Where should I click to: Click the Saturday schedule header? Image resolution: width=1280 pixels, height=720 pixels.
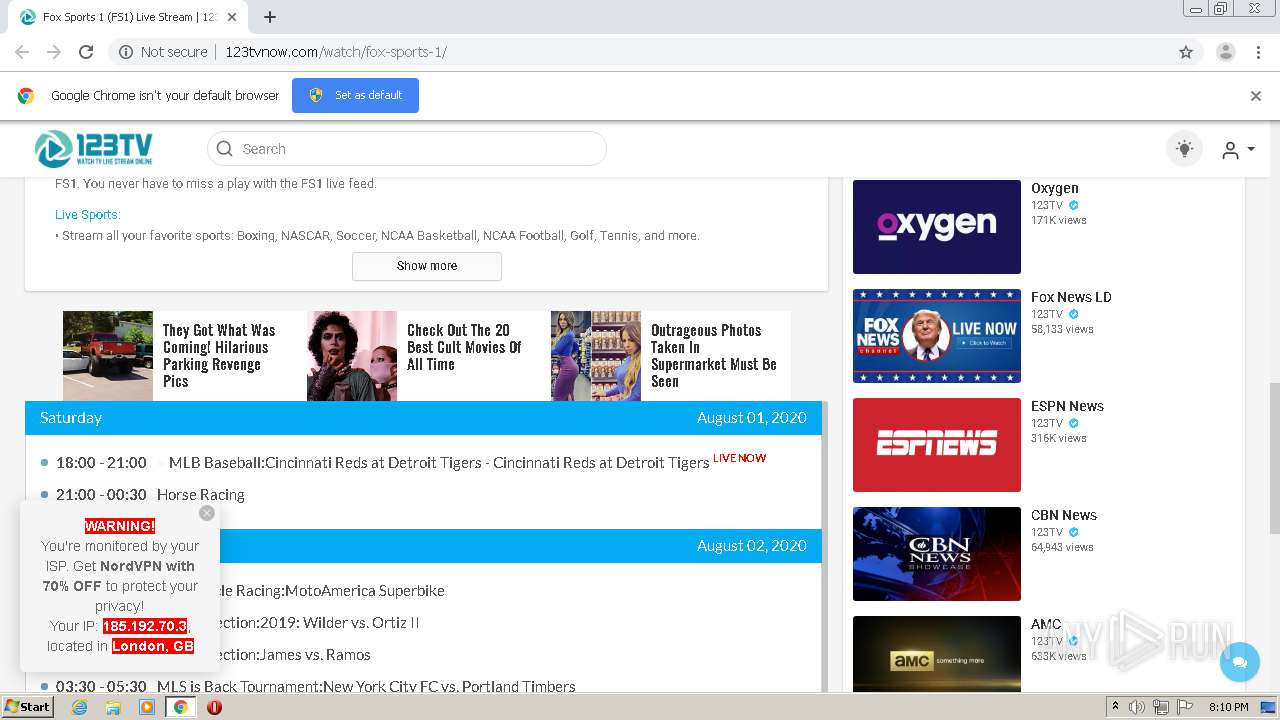pos(423,418)
